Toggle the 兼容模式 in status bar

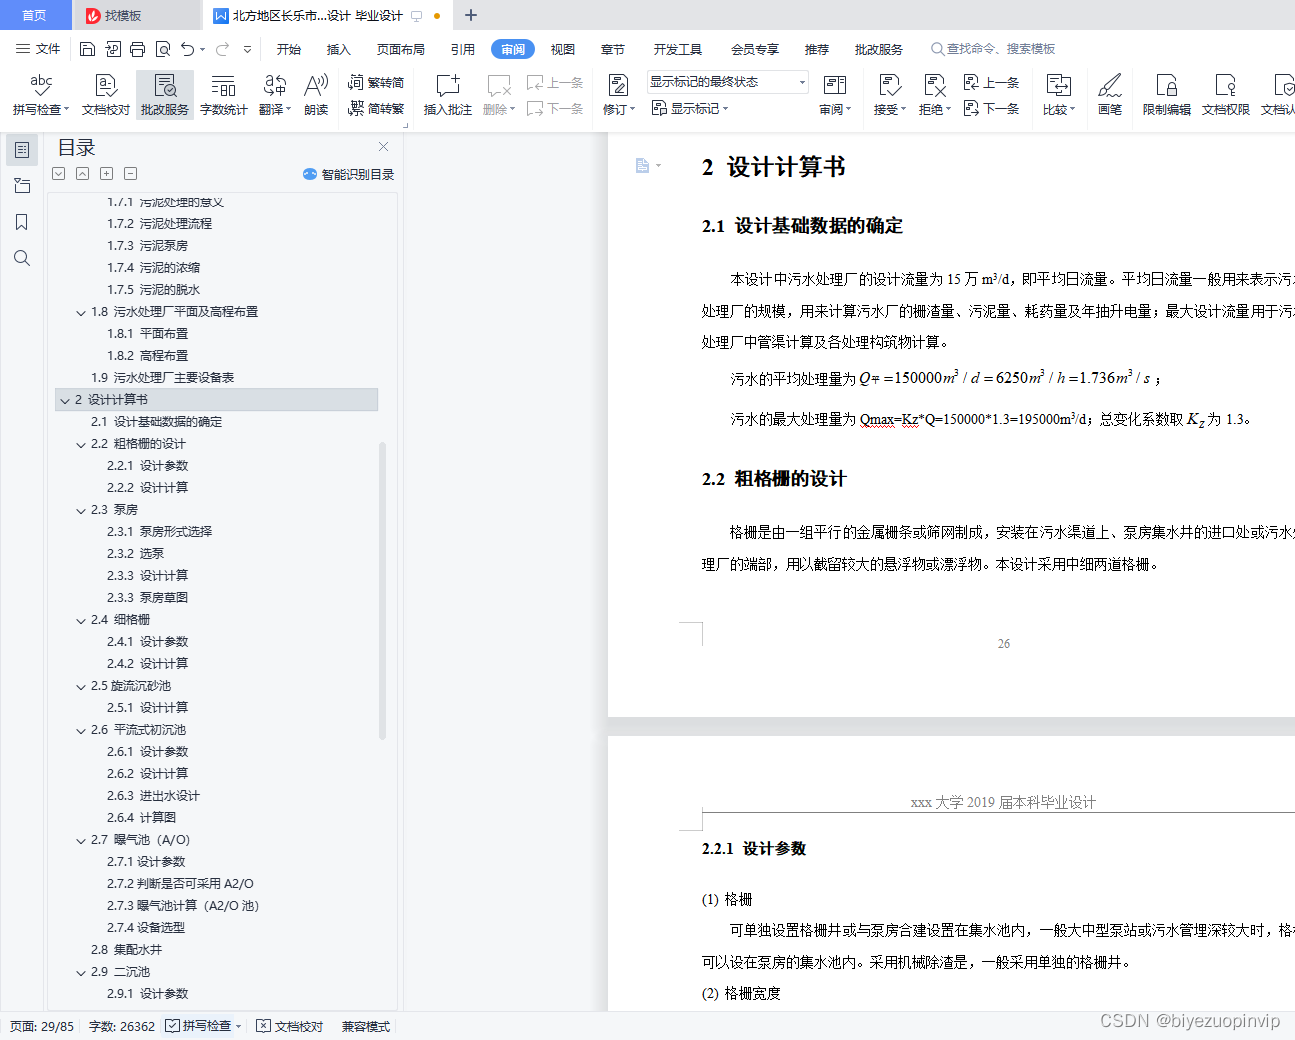point(364,1025)
